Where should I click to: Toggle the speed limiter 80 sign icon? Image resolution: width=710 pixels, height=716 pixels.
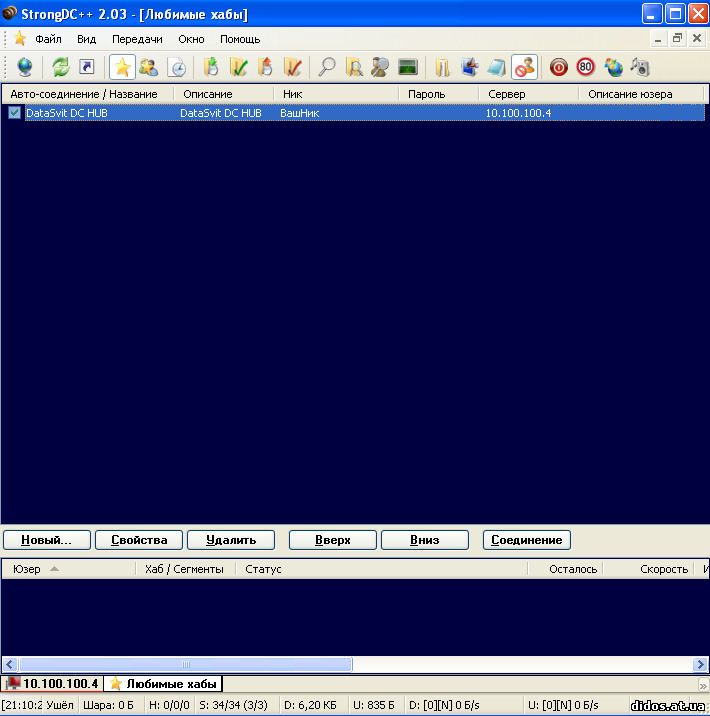pos(585,67)
